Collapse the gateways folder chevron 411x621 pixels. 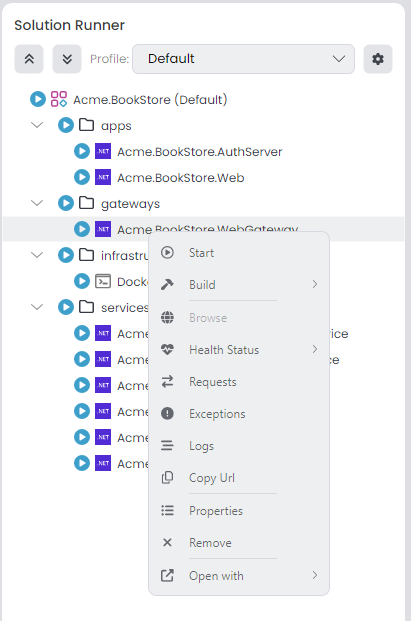point(37,203)
